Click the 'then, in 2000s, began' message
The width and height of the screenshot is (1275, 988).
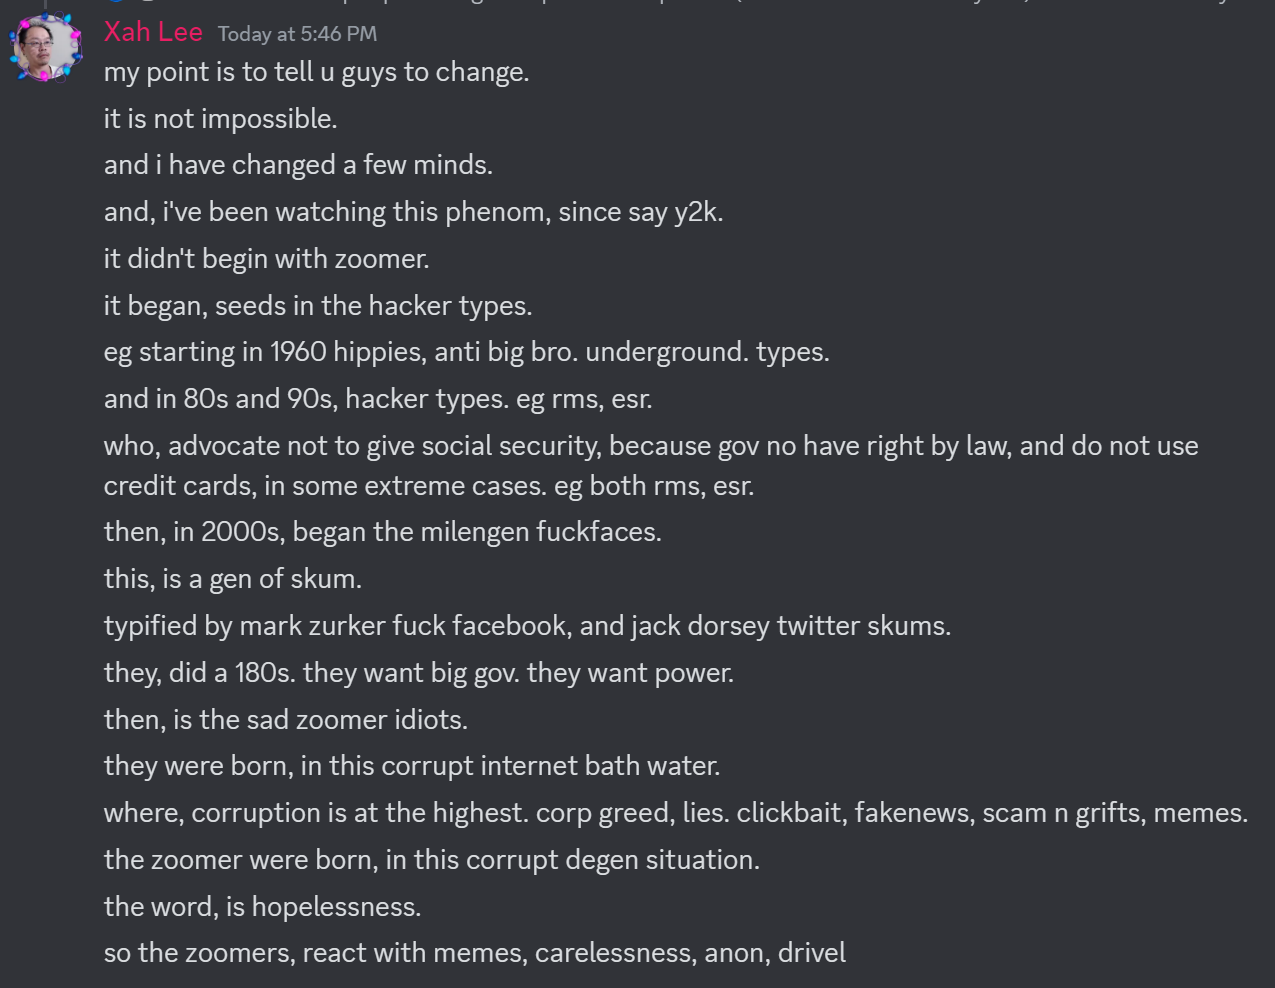pyautogui.click(x=382, y=532)
